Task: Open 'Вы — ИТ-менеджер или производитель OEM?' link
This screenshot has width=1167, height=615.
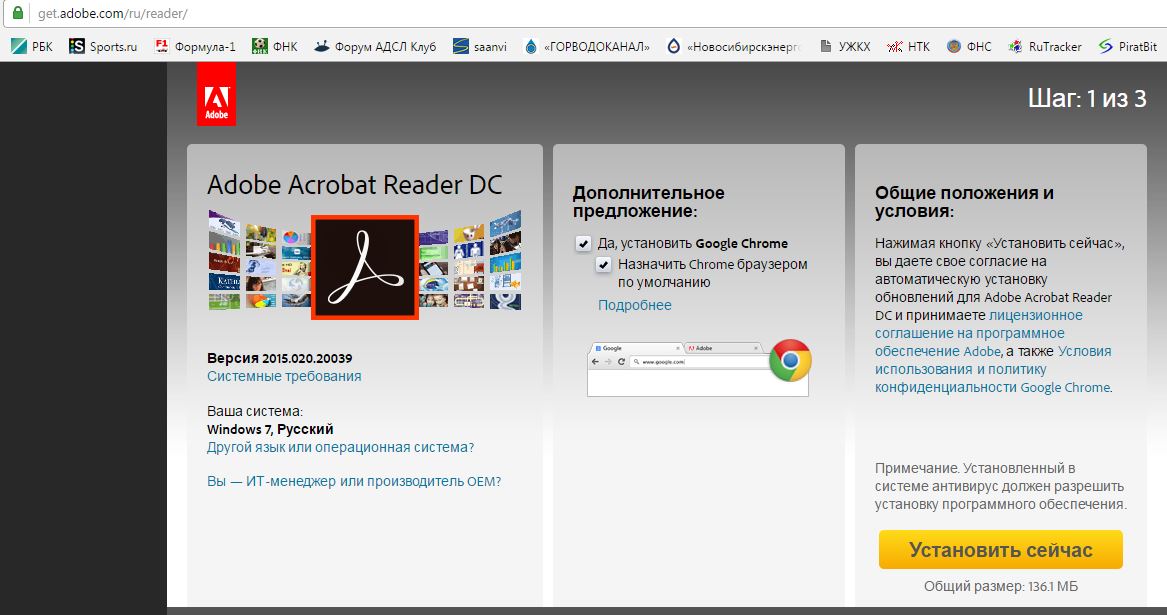Action: pos(354,482)
